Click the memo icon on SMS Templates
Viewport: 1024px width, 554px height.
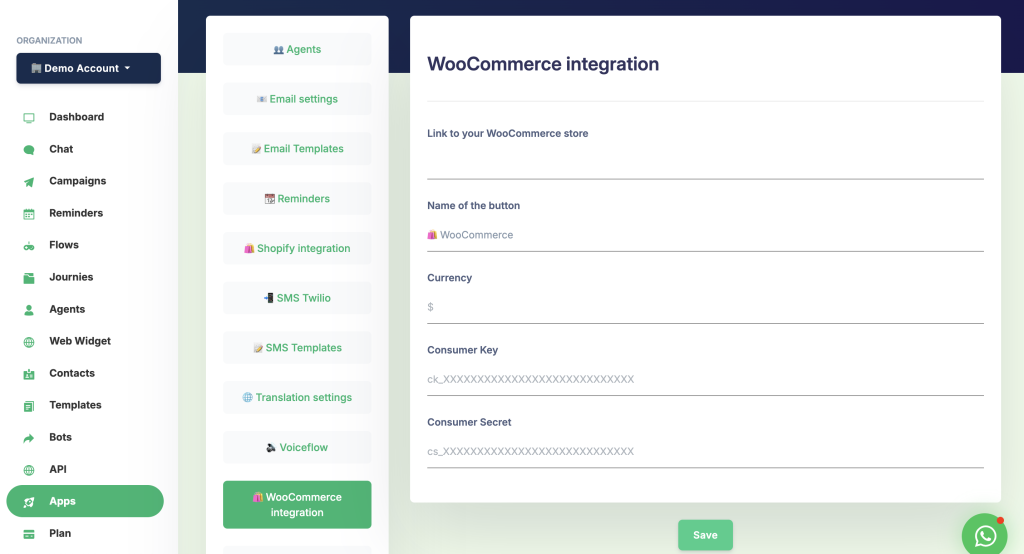(258, 348)
